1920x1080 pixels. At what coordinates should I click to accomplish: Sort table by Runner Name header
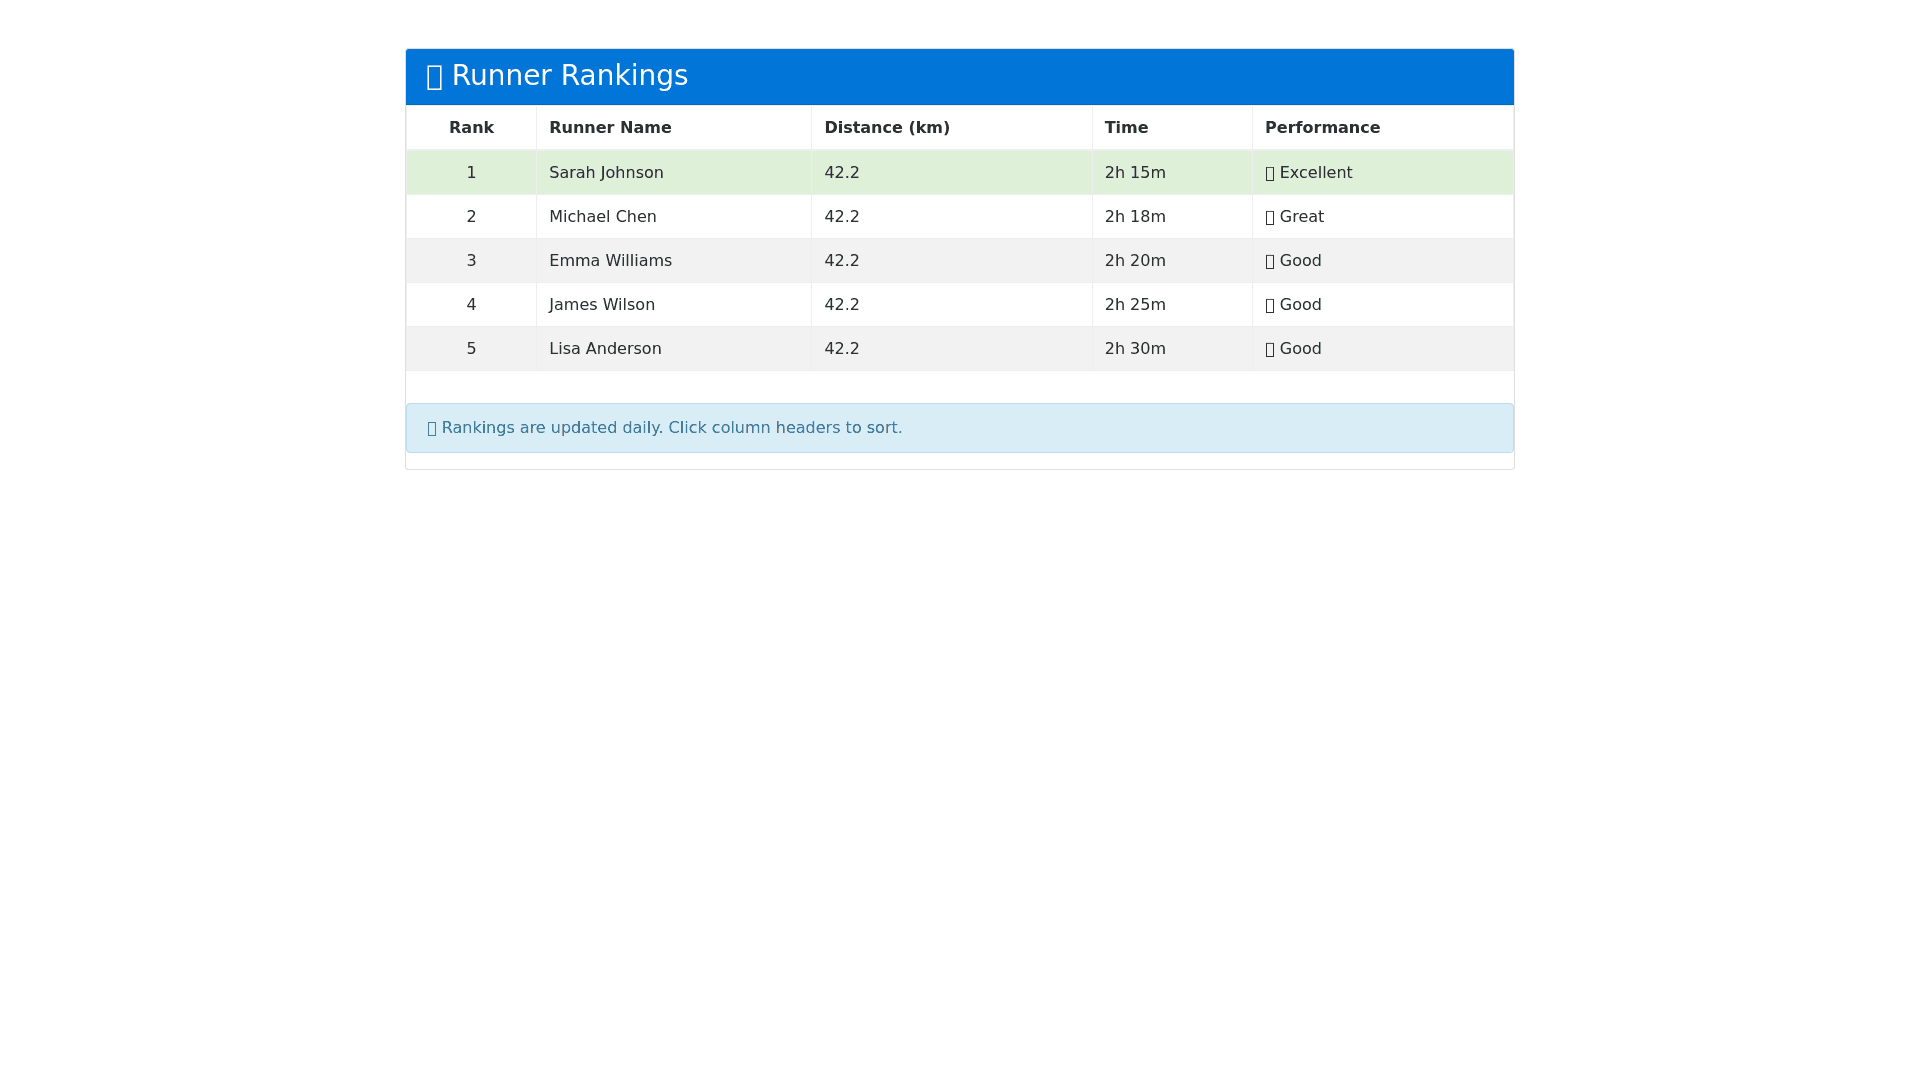tap(610, 128)
